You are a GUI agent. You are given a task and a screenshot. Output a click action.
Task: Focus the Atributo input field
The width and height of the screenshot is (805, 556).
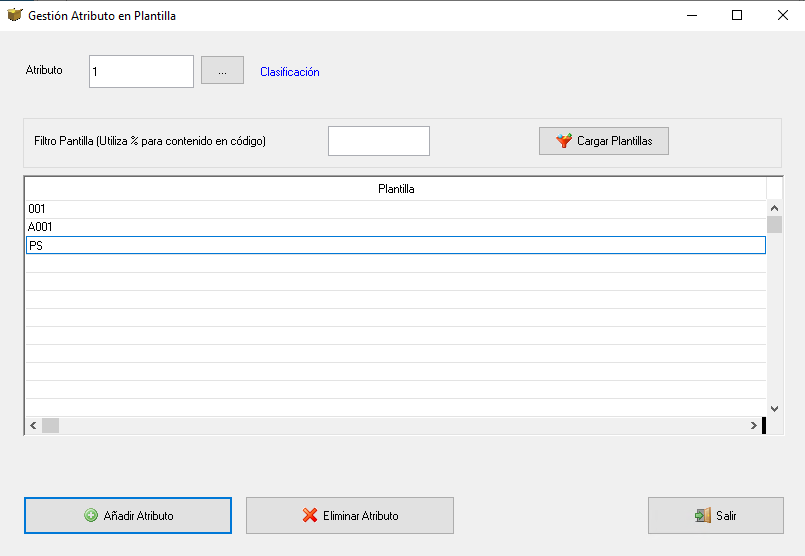(x=141, y=71)
